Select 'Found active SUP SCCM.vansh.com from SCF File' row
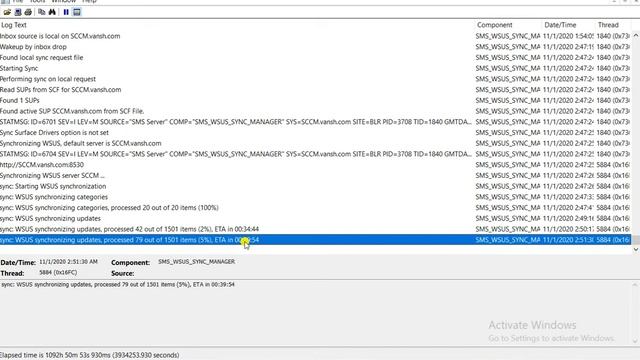 tap(316, 111)
